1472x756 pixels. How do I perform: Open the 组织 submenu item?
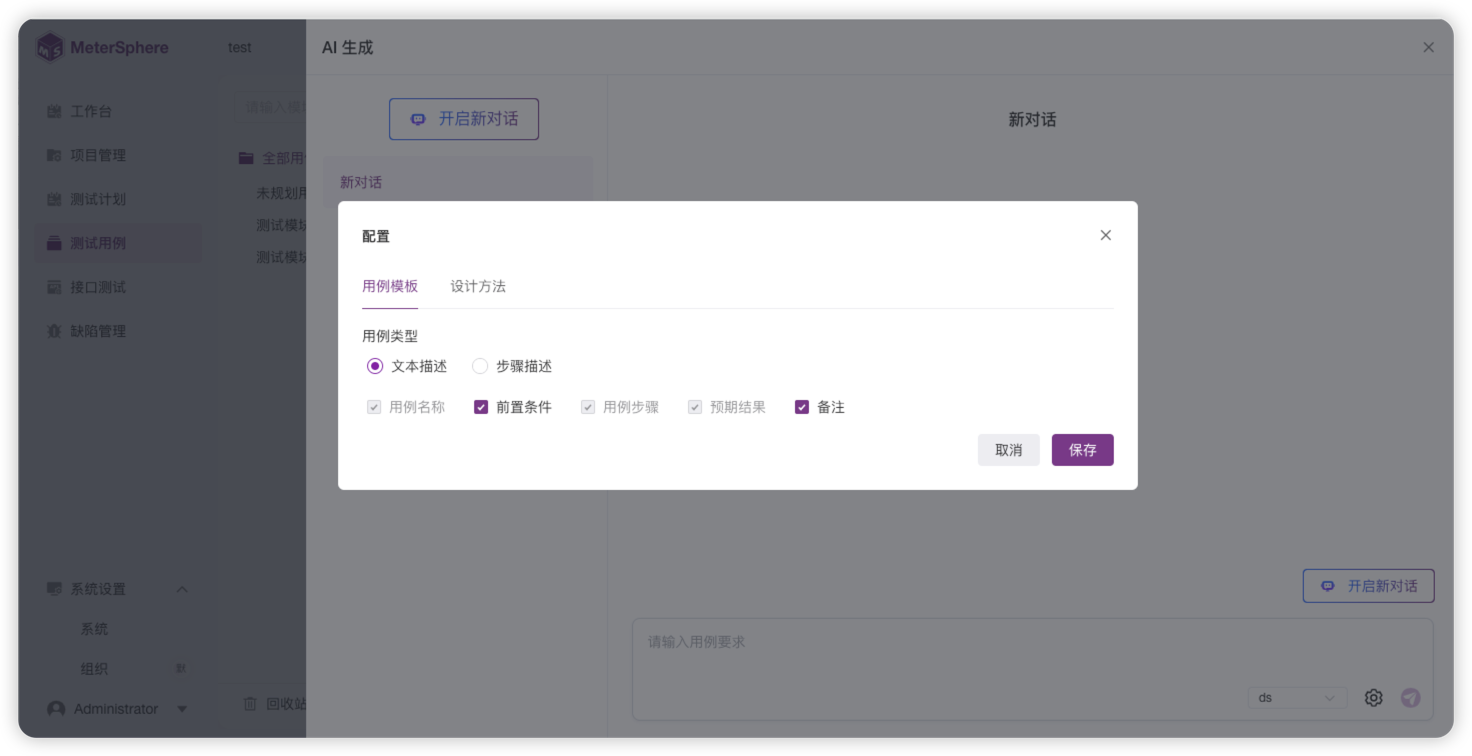[94, 669]
